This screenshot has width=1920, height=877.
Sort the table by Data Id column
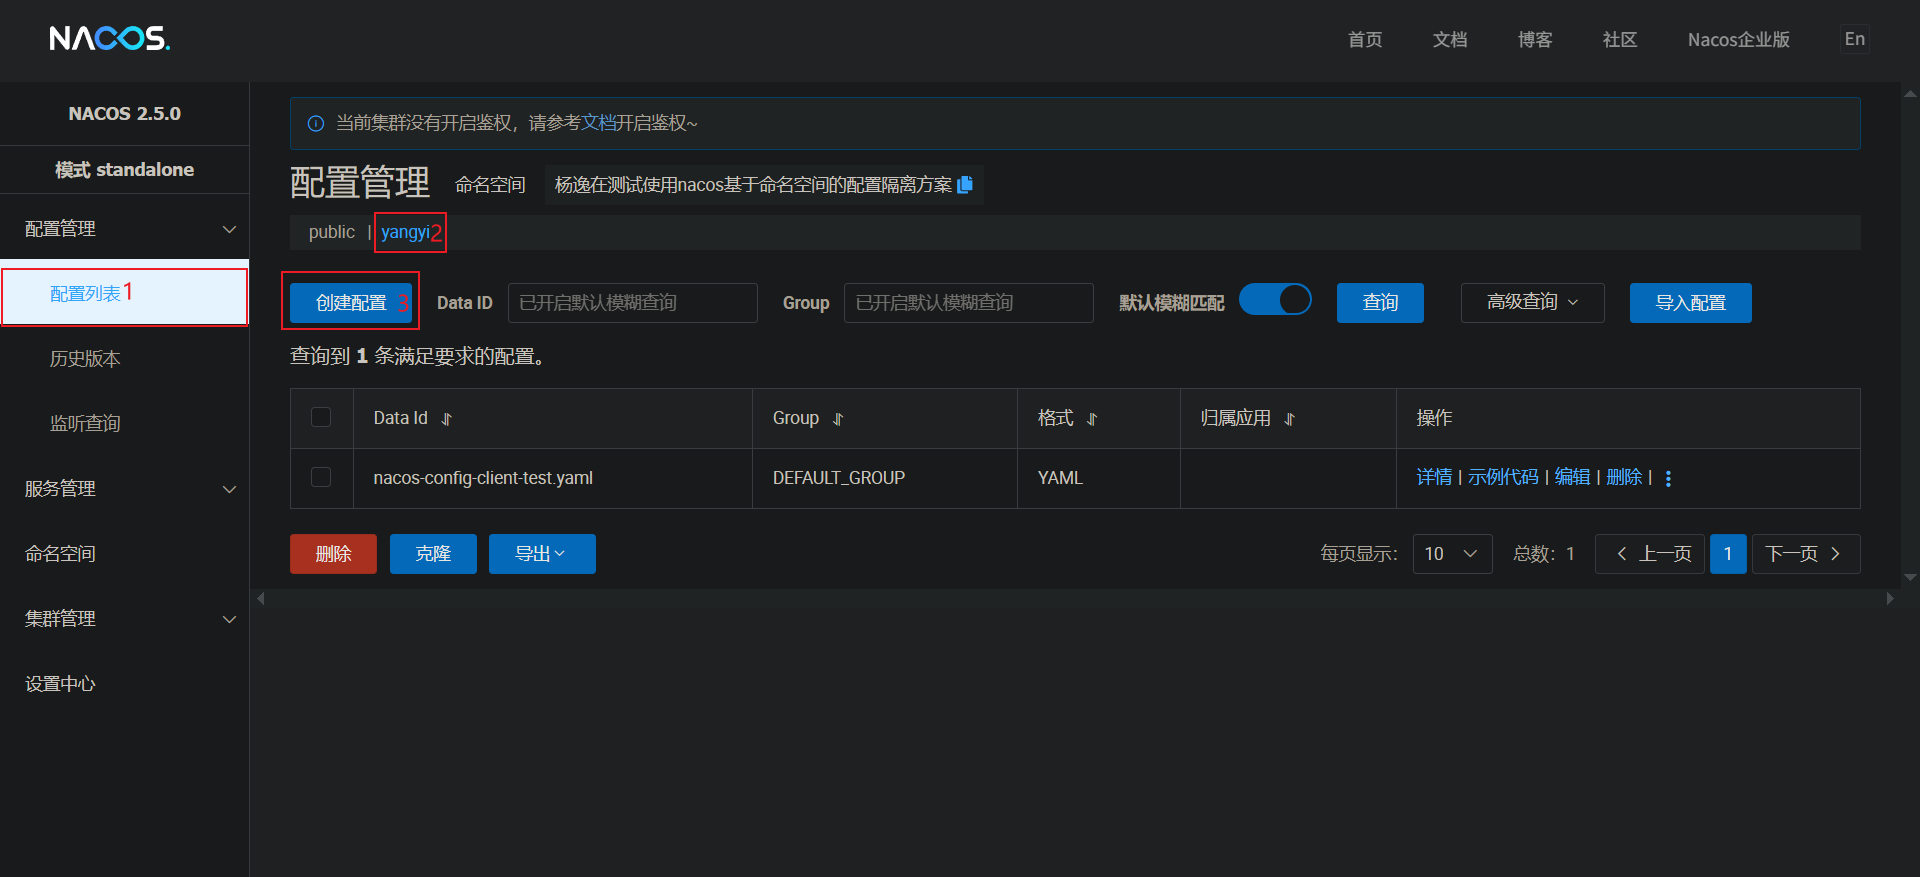(x=447, y=419)
